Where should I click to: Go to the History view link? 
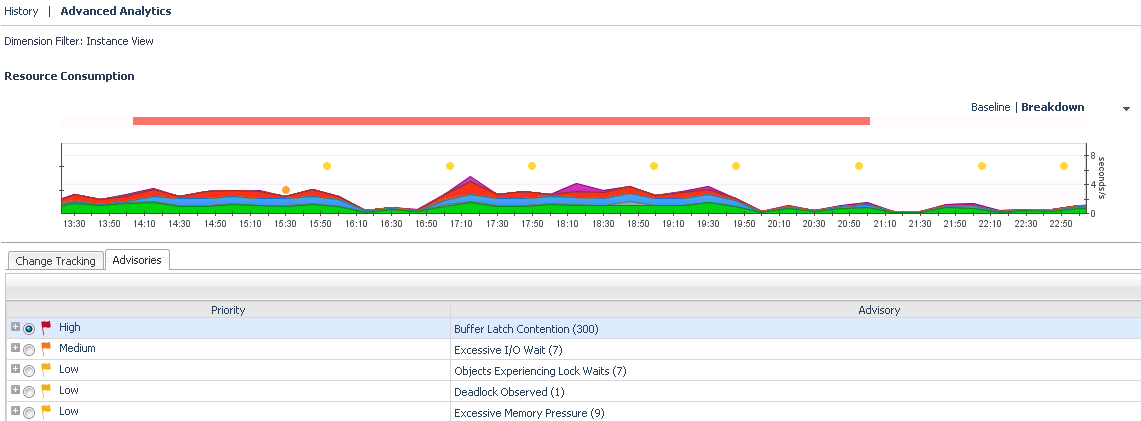[x=21, y=11]
